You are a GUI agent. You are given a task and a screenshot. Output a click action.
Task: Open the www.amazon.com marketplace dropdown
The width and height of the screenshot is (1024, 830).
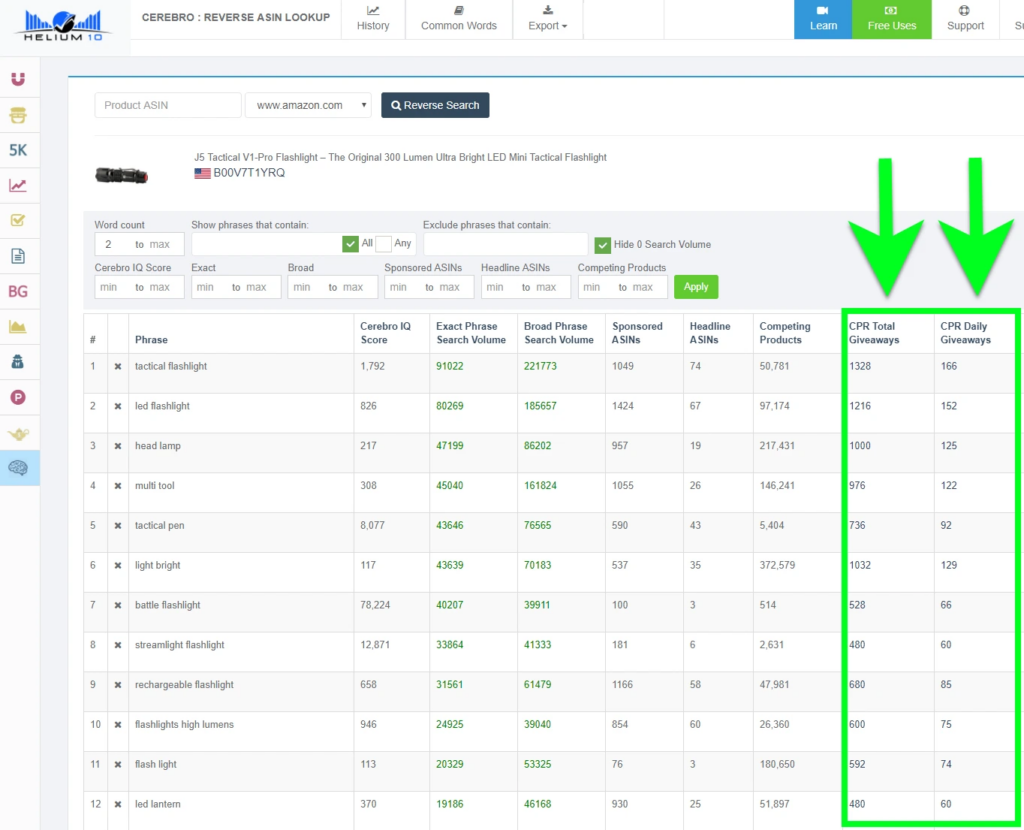pyautogui.click(x=308, y=105)
